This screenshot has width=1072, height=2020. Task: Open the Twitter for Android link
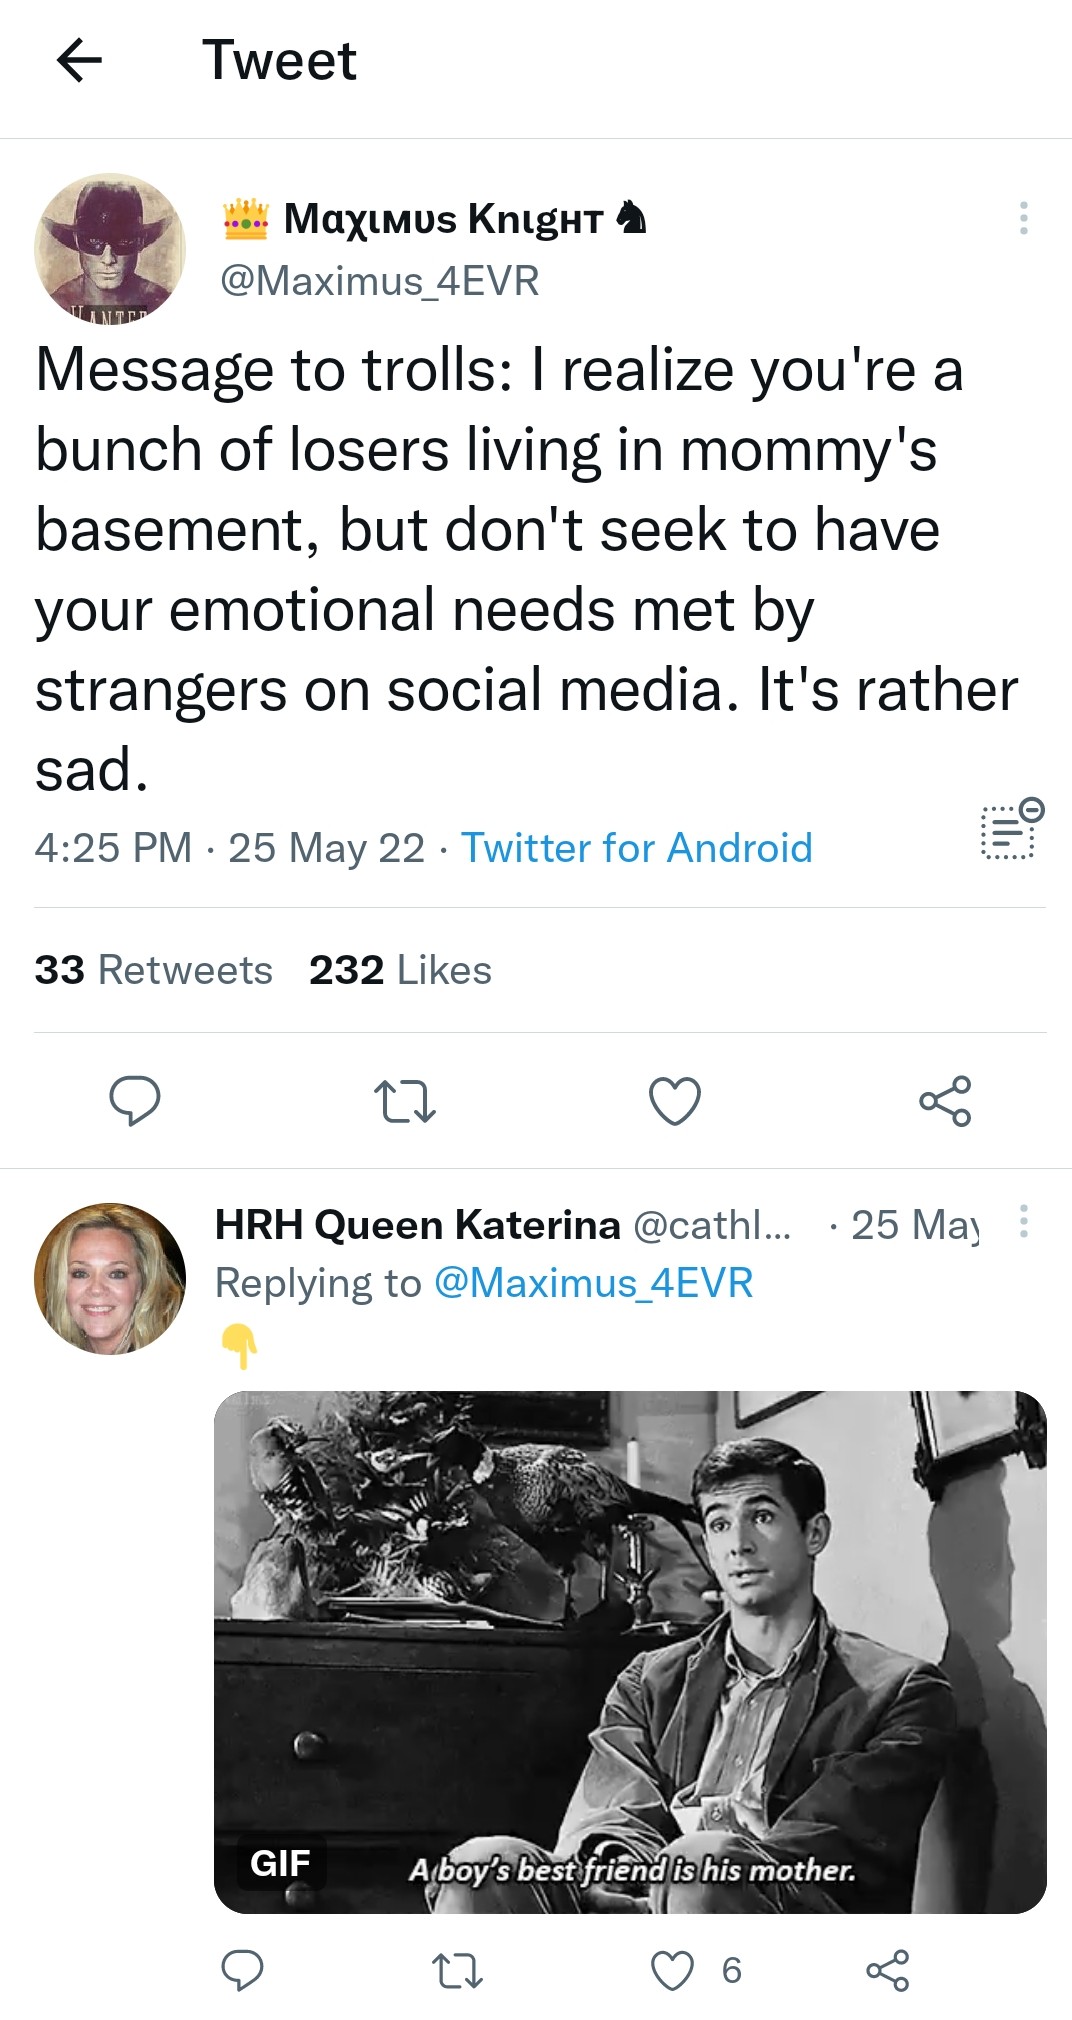pyautogui.click(x=636, y=848)
